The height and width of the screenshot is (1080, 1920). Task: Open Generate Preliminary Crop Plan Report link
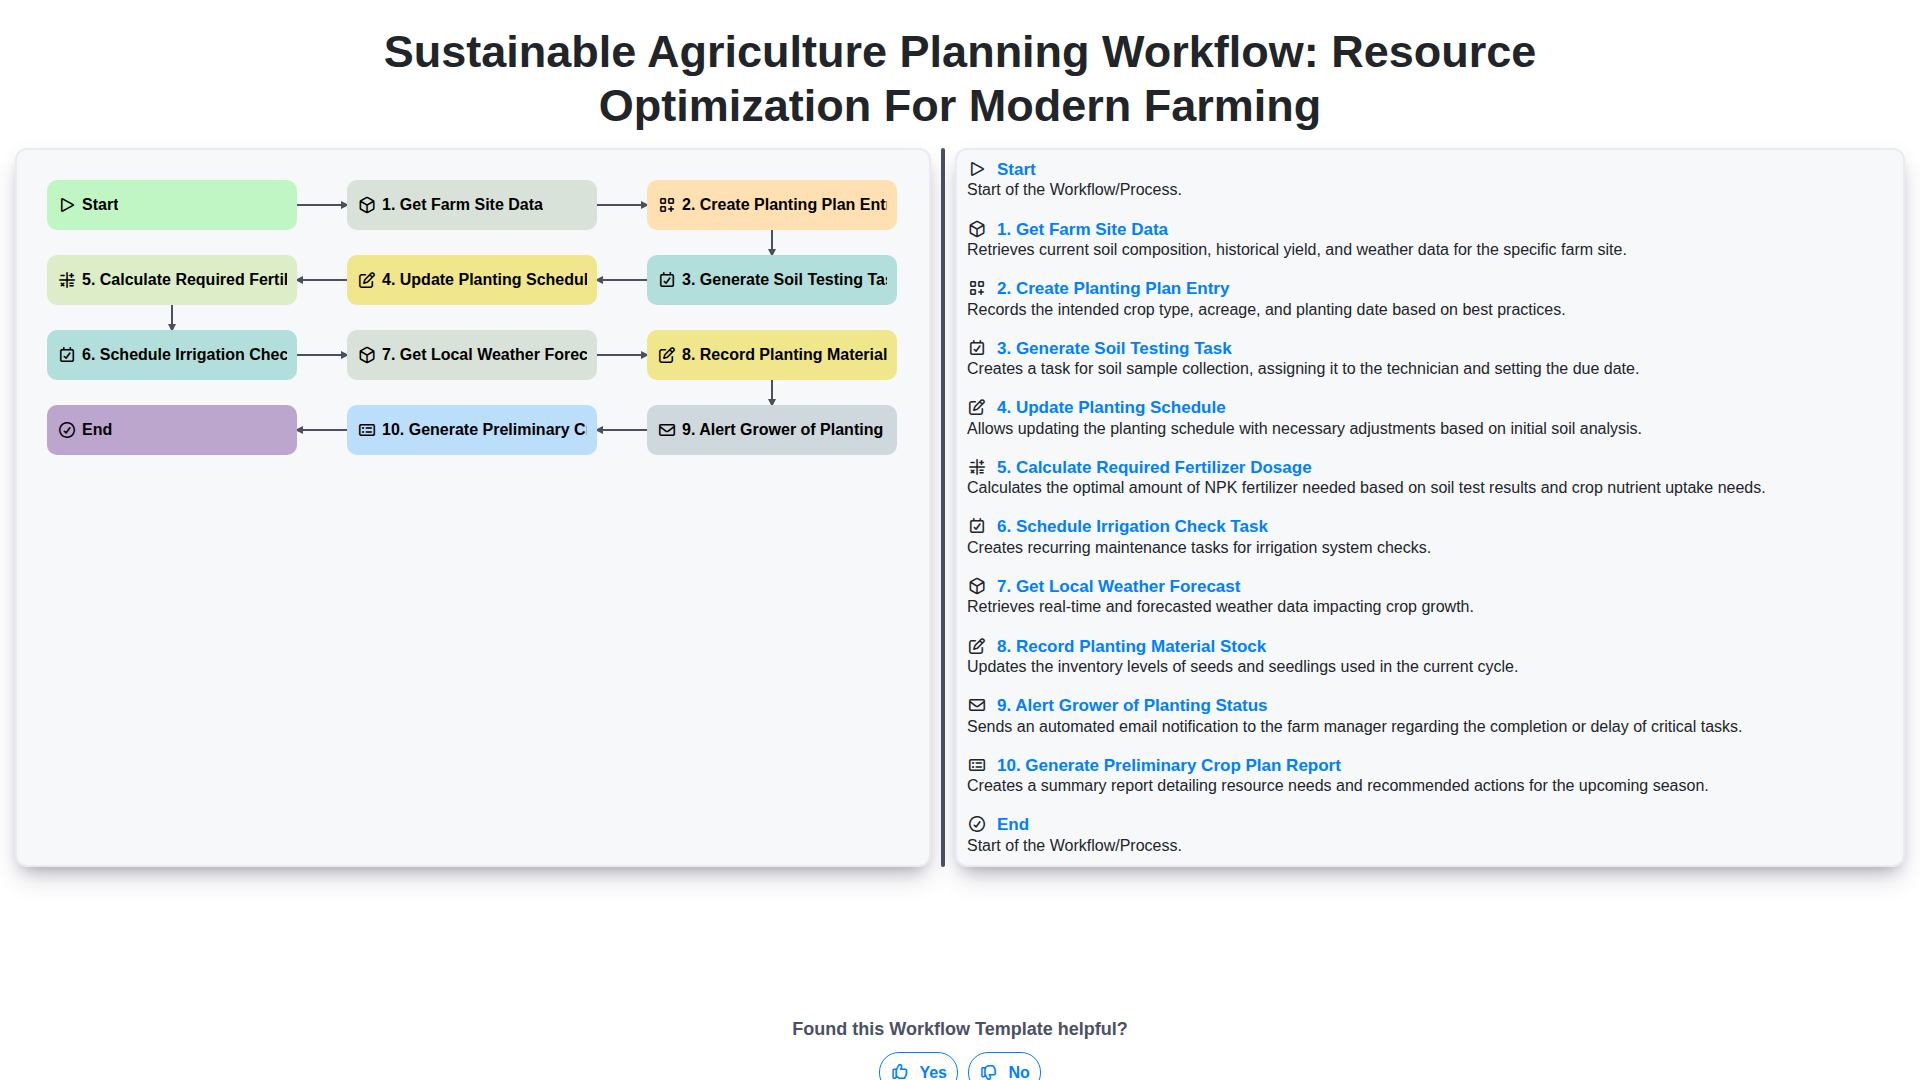tap(1168, 765)
